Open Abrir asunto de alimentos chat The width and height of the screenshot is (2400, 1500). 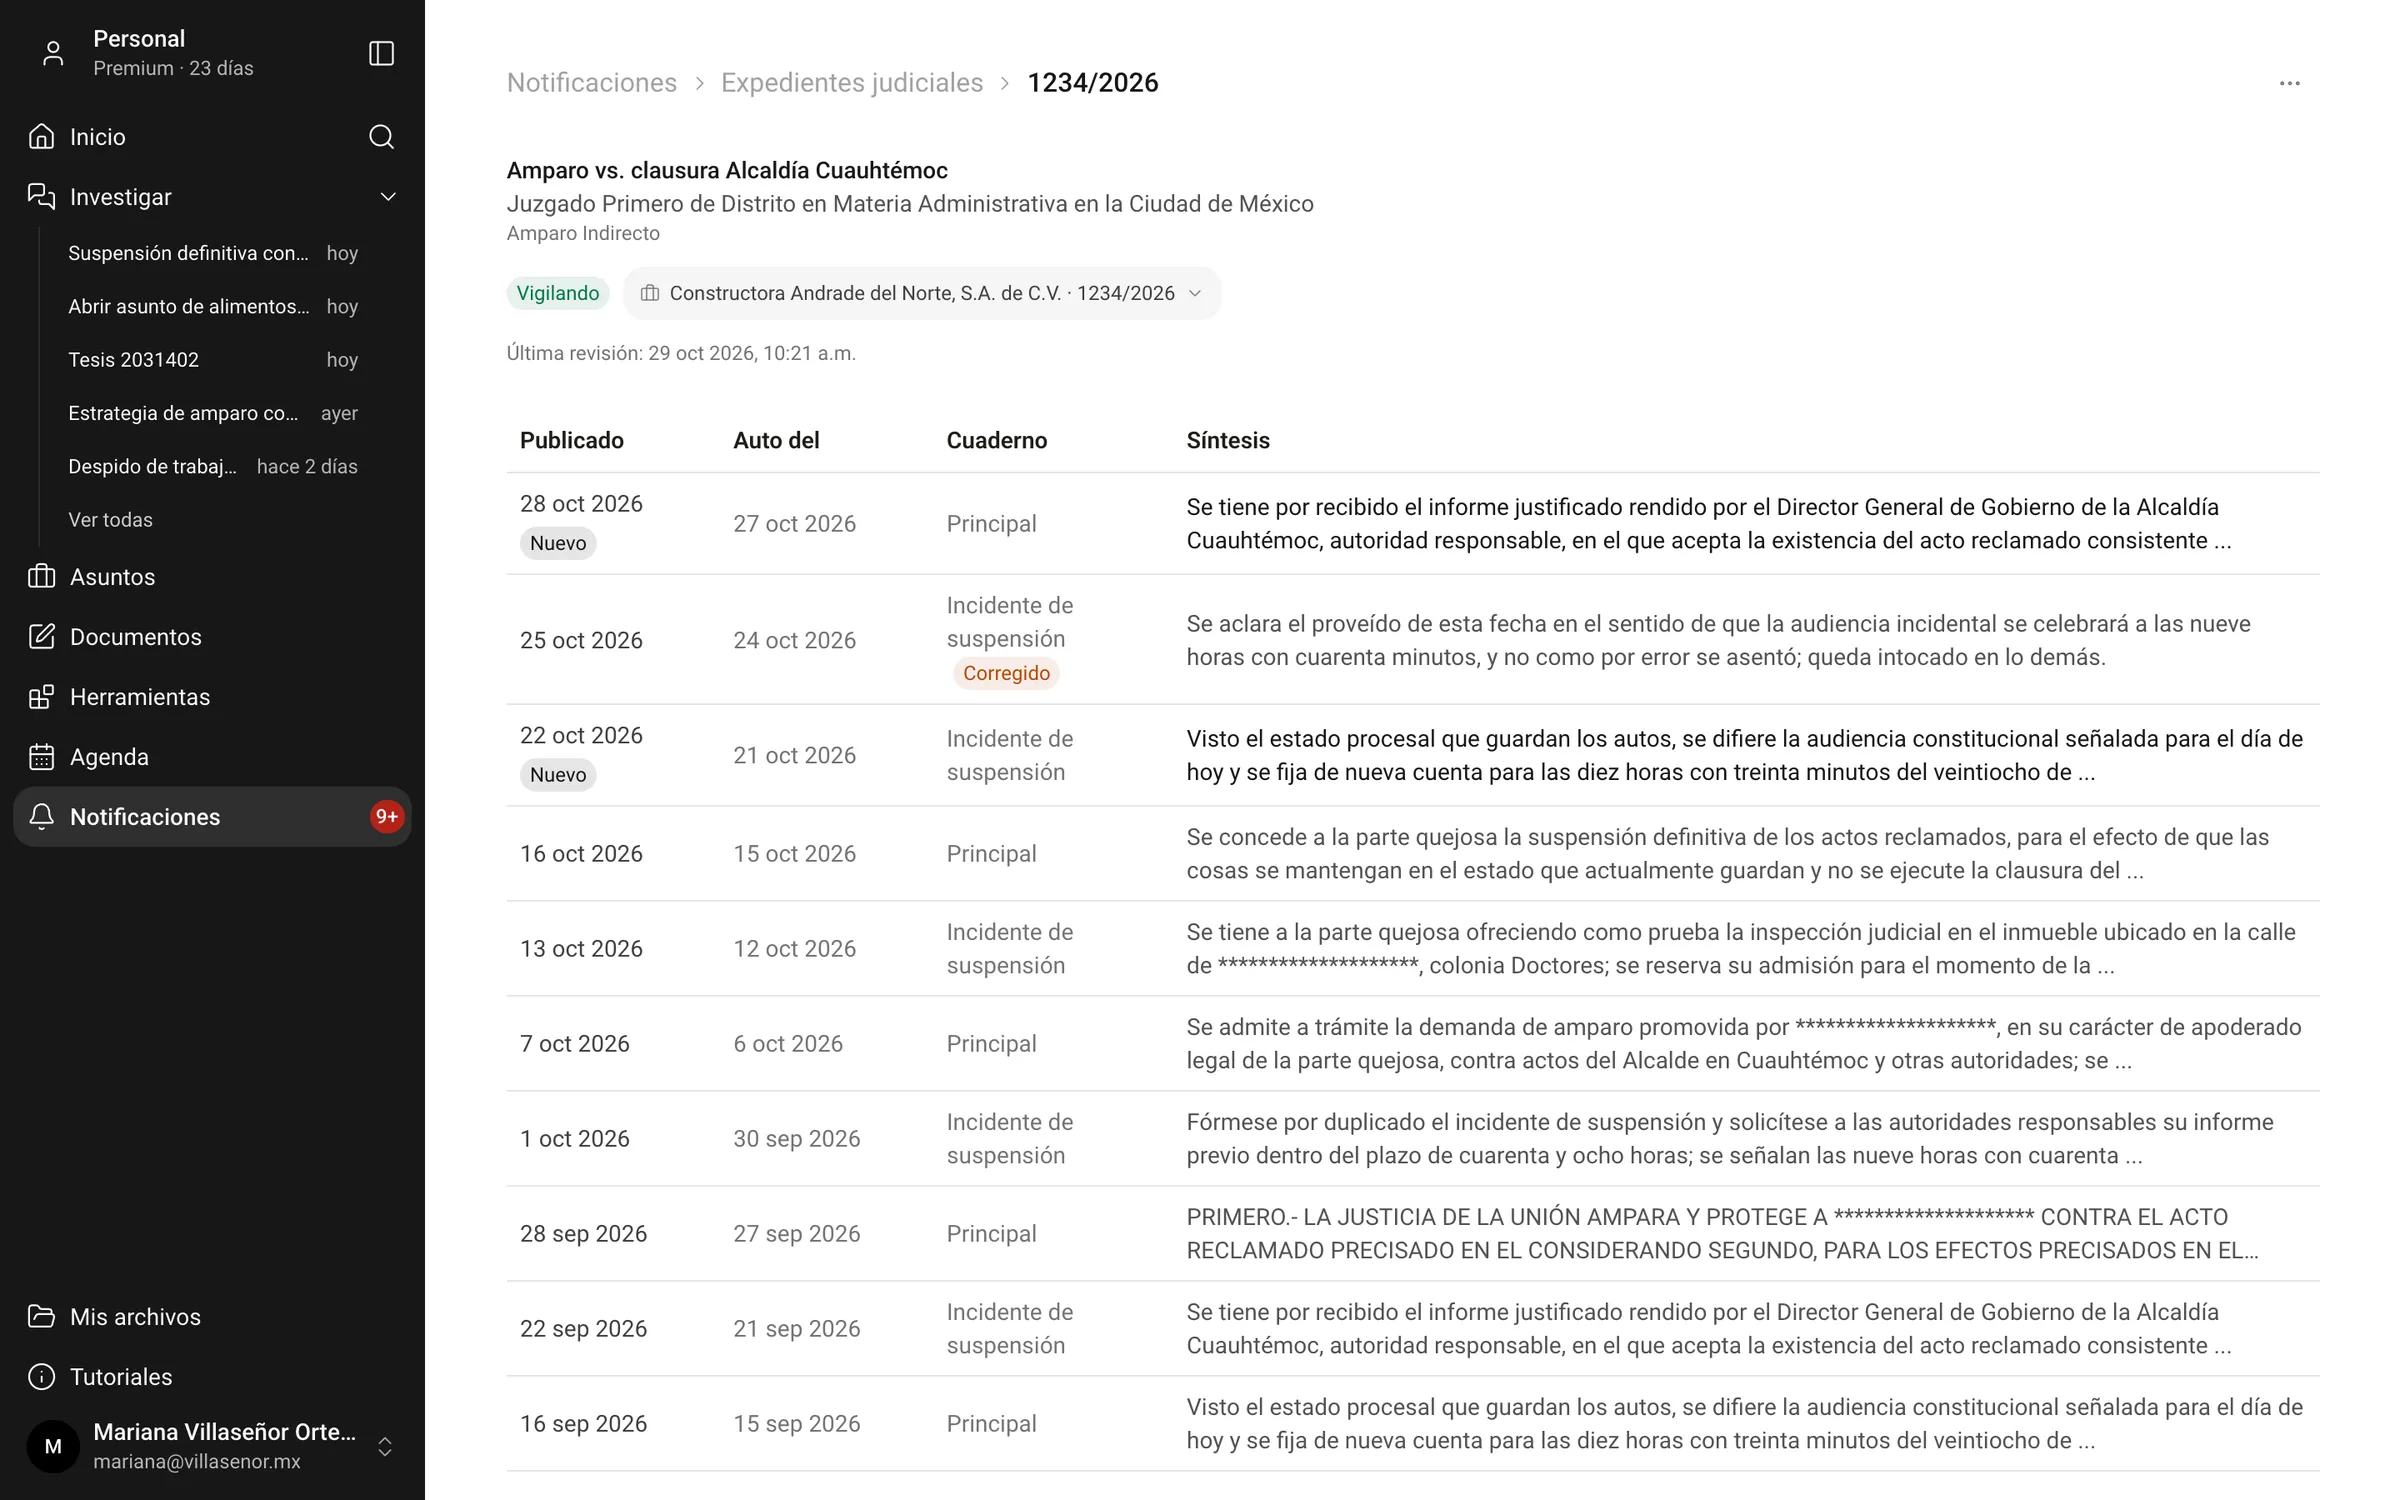tap(213, 307)
